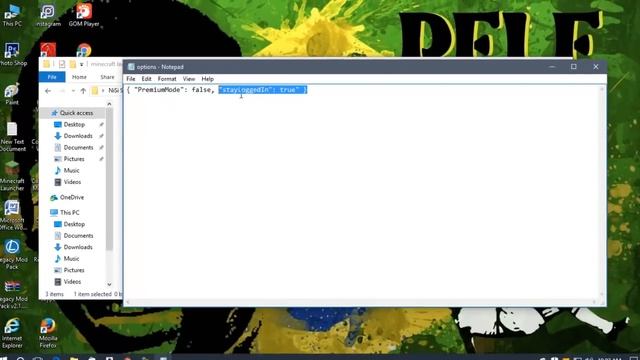Click the Notepad document icon in title bar
The width and height of the screenshot is (640, 360).
(131, 67)
